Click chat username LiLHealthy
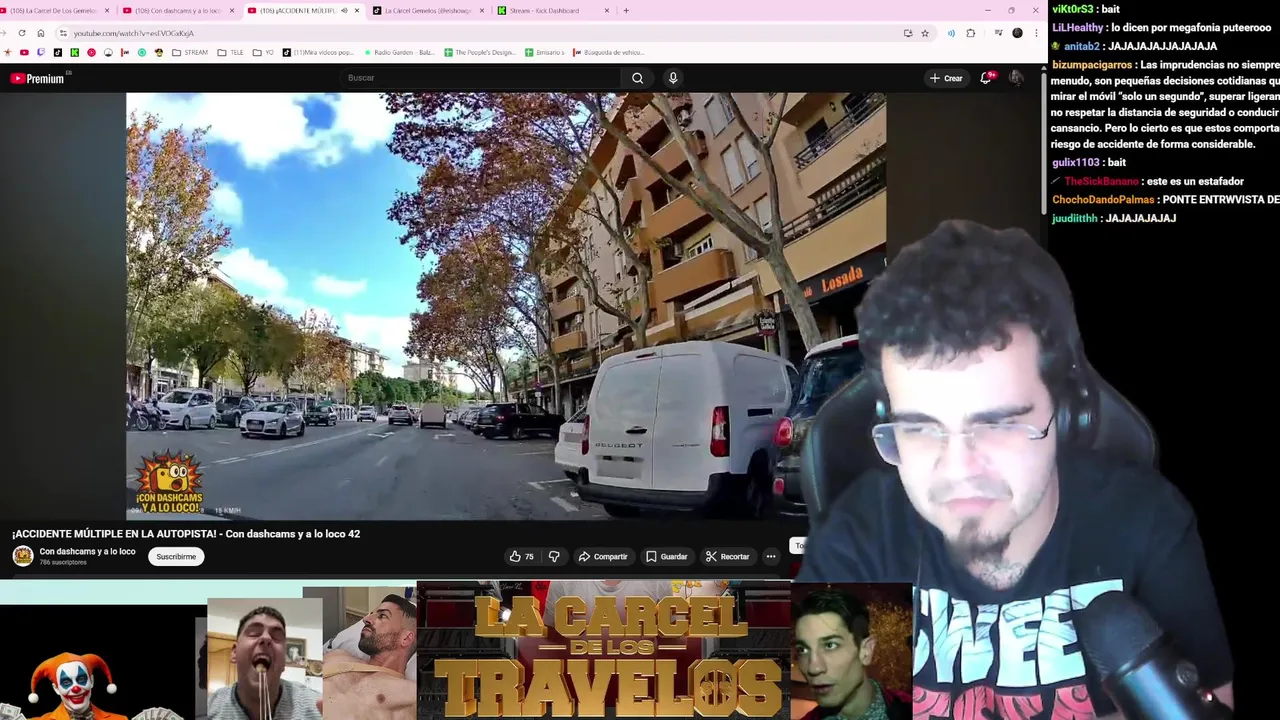 (x=1078, y=28)
